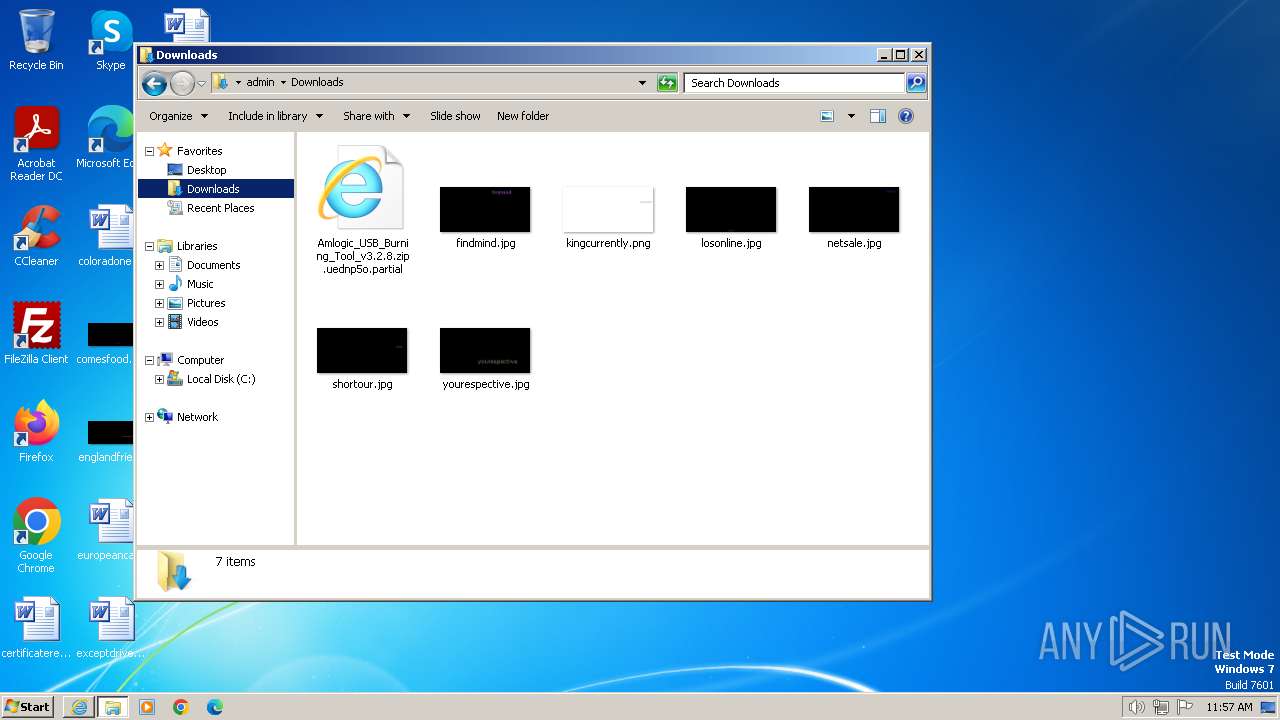Select the Google Chrome desktop icon
The width and height of the screenshot is (1280, 720).
coord(36,535)
